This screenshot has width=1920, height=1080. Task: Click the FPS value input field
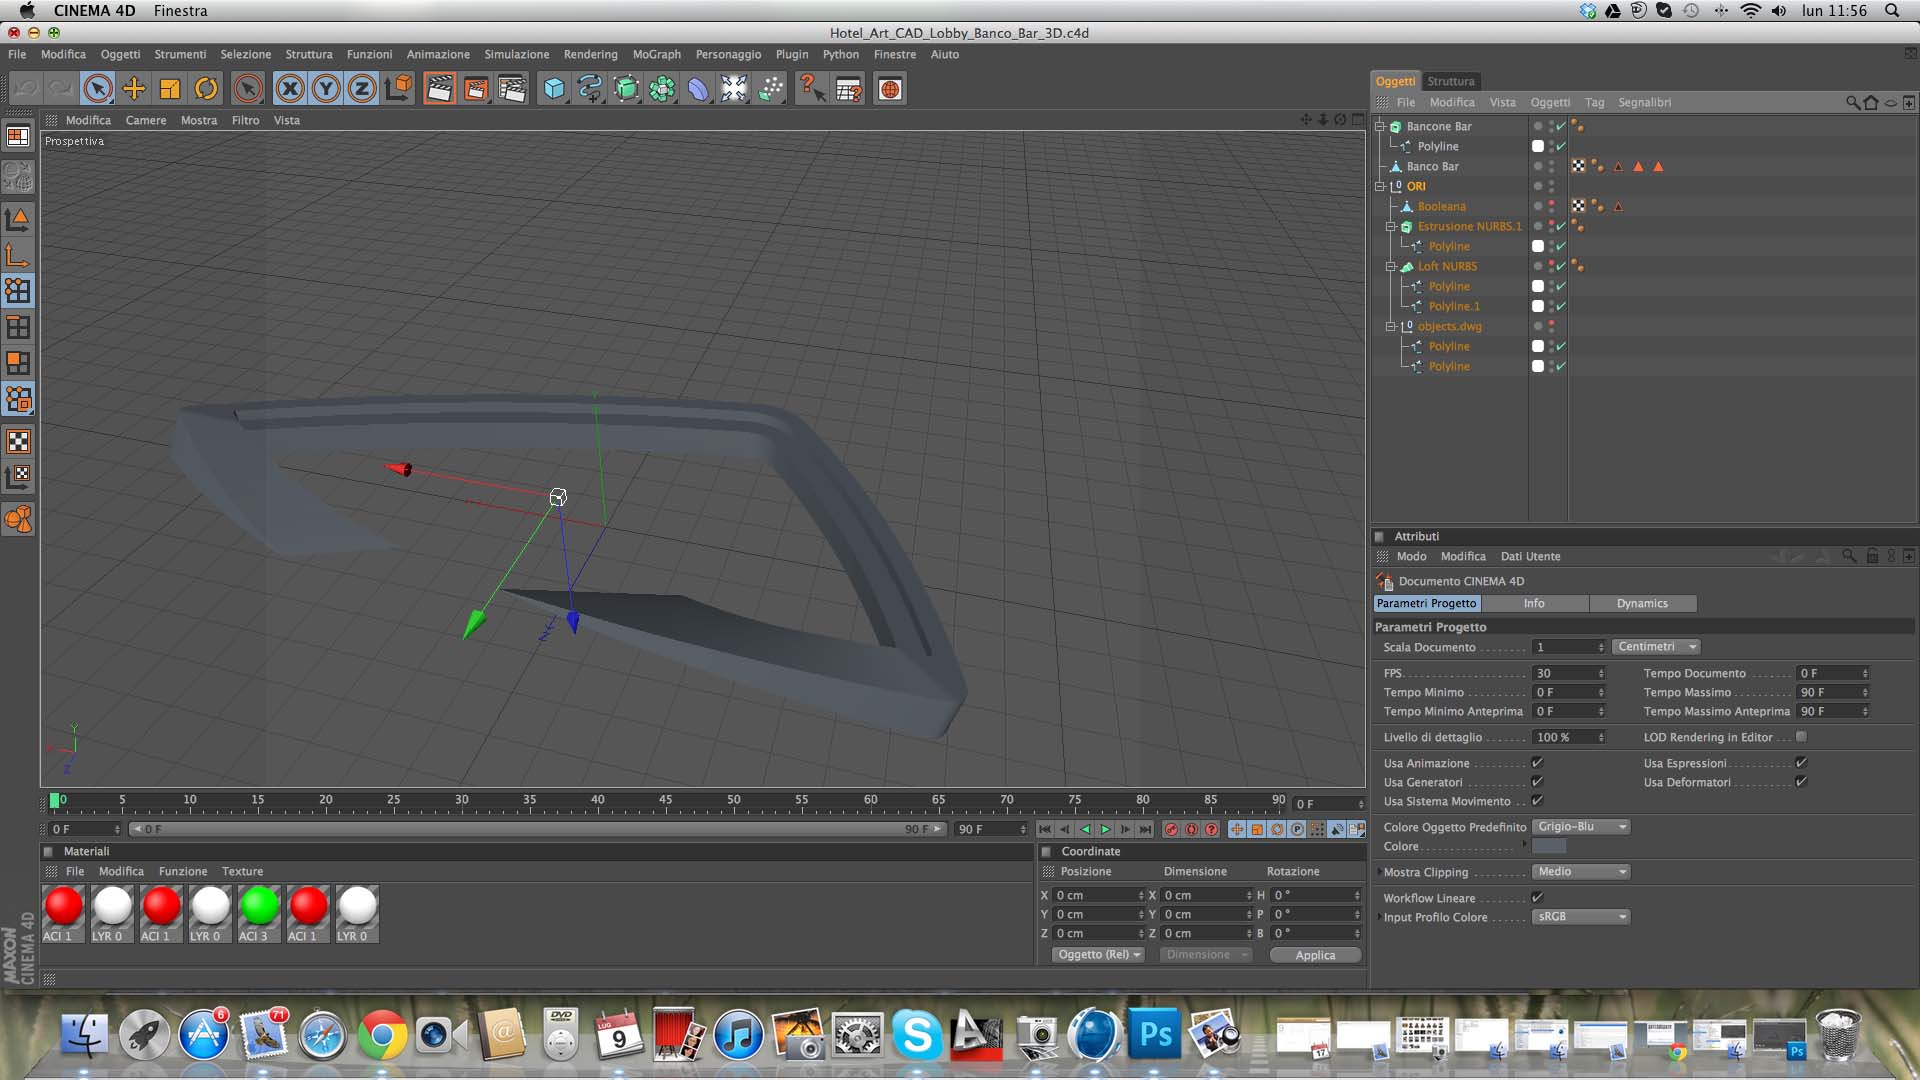coord(1563,673)
